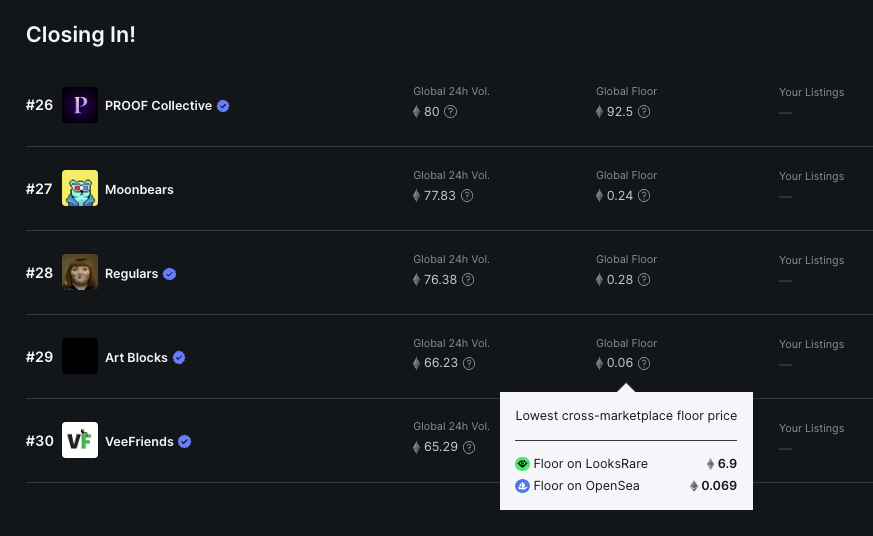Click help icon next to 80 volume
The image size is (873, 536).
pos(451,112)
